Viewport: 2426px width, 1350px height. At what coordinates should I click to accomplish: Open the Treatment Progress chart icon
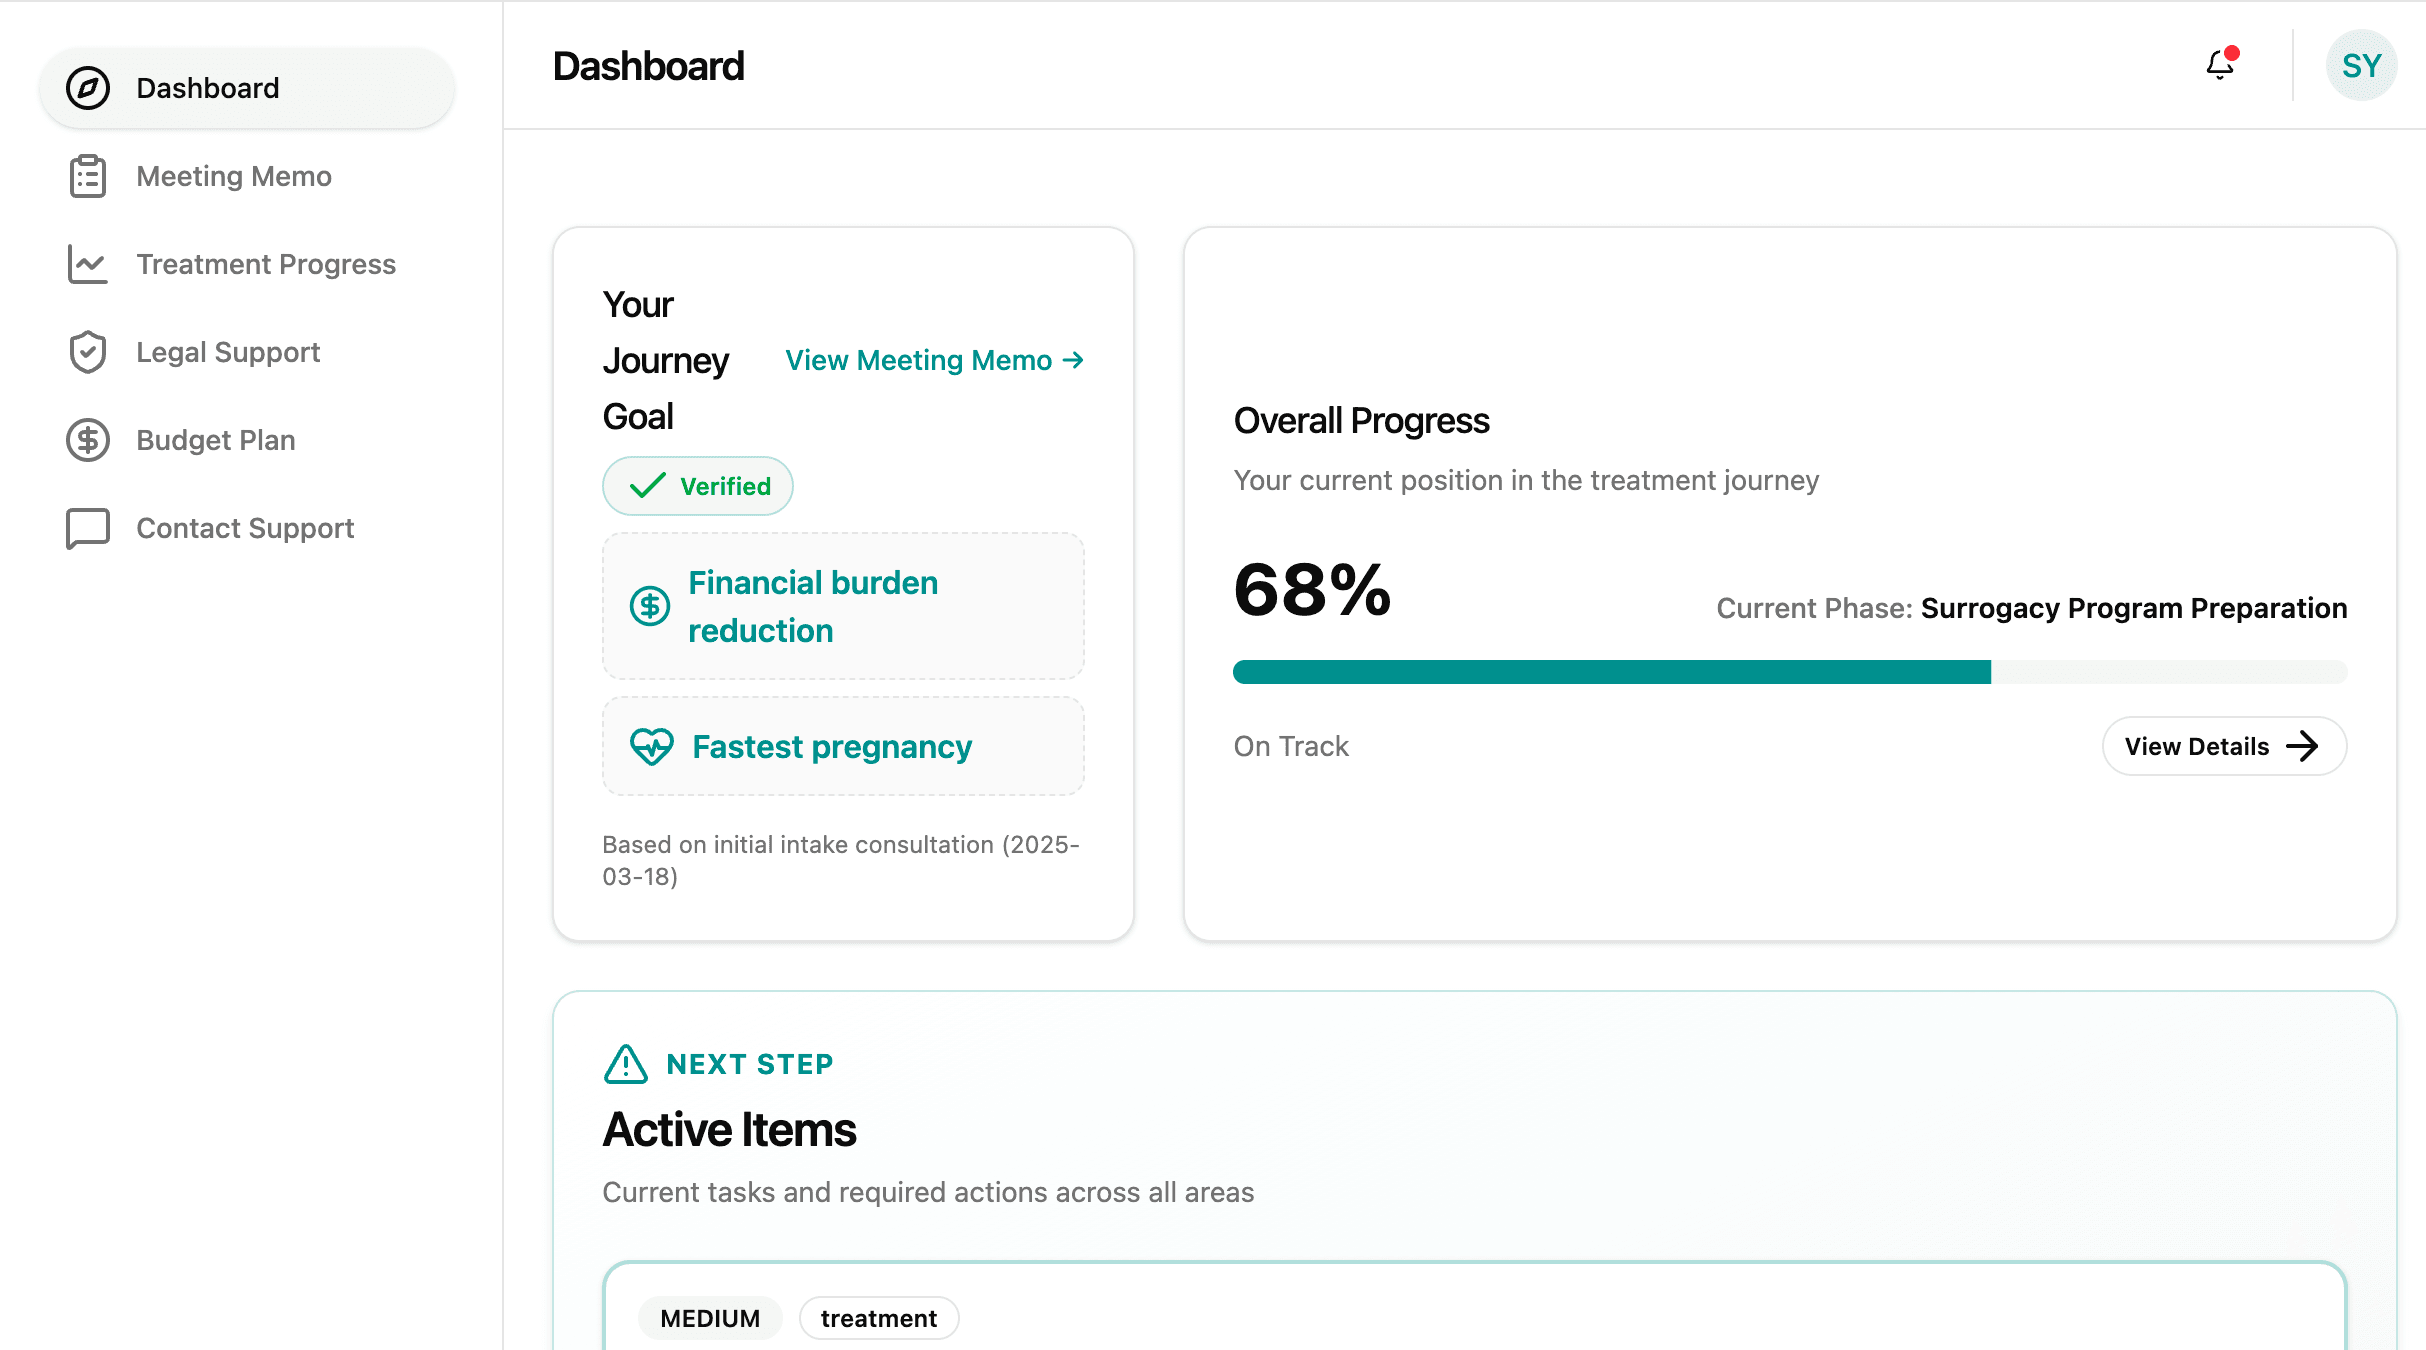pyautogui.click(x=88, y=264)
